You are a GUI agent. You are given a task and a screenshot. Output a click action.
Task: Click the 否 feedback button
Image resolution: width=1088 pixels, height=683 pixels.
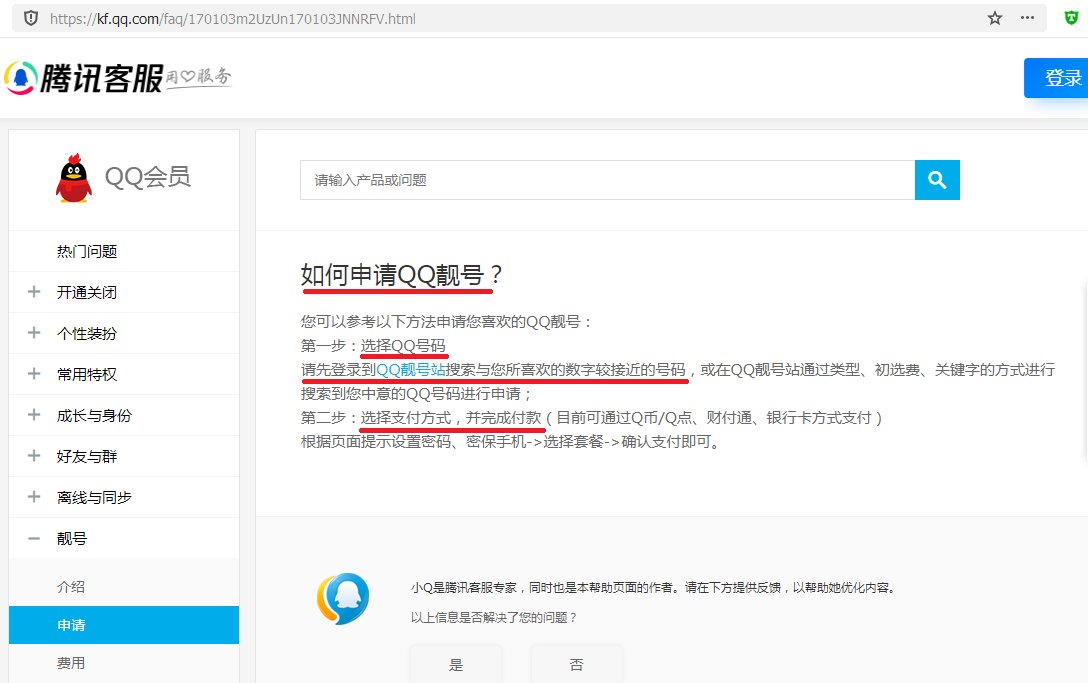pyautogui.click(x=576, y=664)
